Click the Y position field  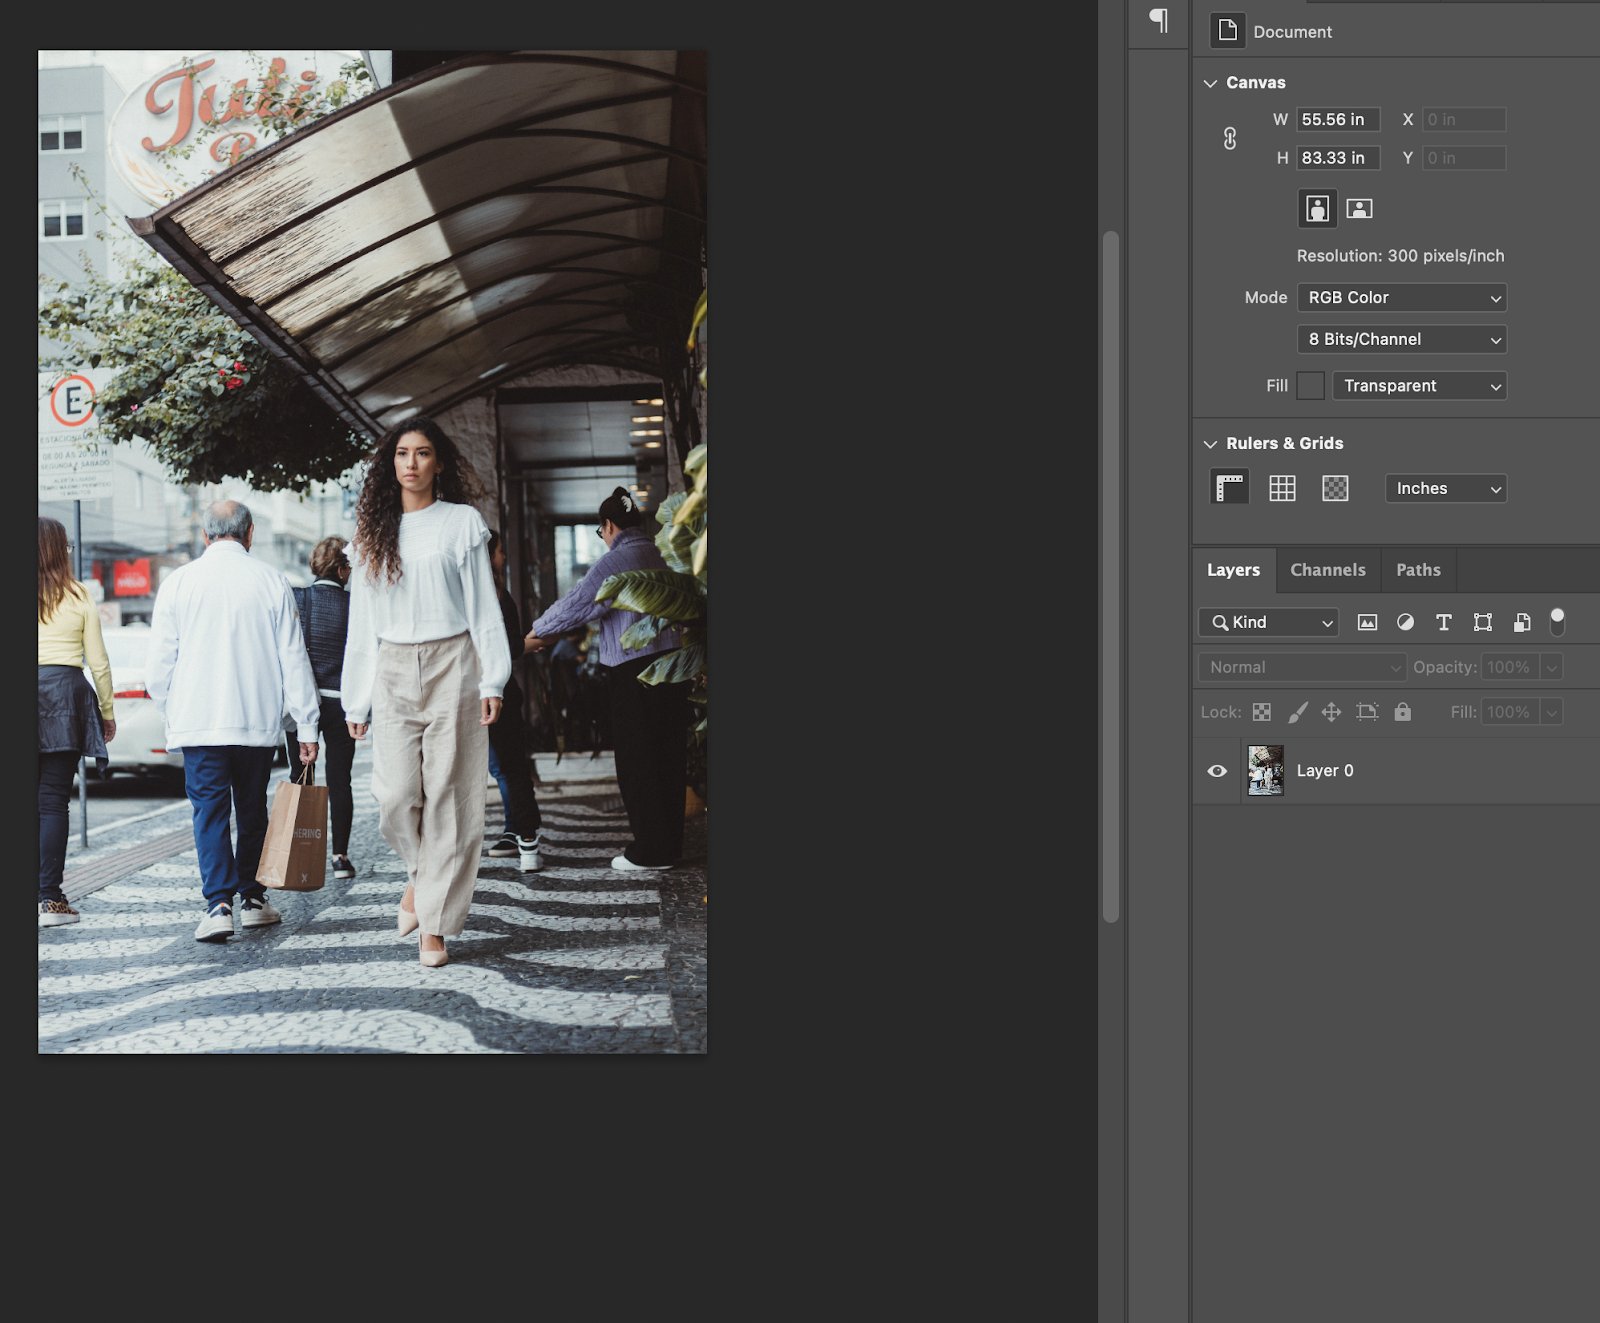[1464, 158]
